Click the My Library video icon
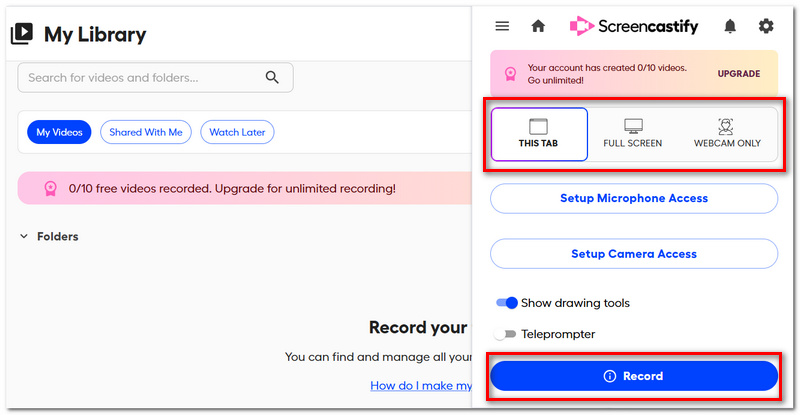This screenshot has height=415, width=800. coord(22,34)
